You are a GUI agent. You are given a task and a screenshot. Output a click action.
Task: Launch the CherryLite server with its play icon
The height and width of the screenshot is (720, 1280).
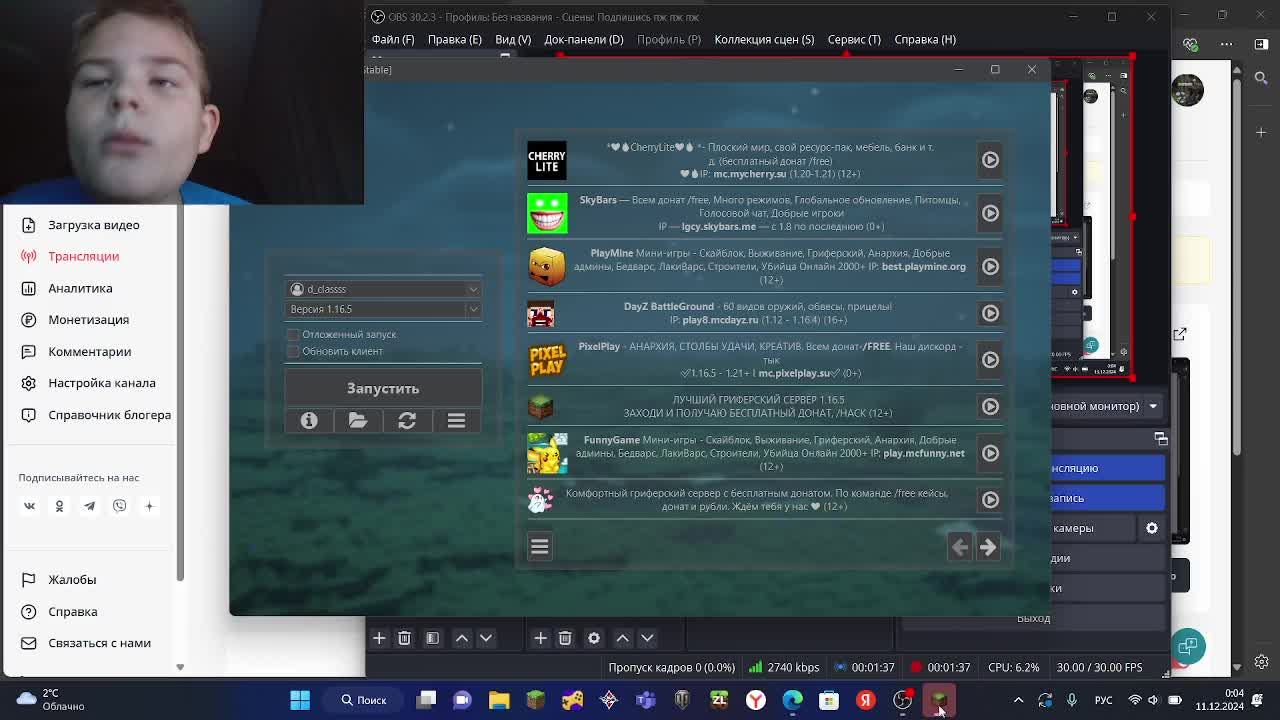tap(990, 160)
